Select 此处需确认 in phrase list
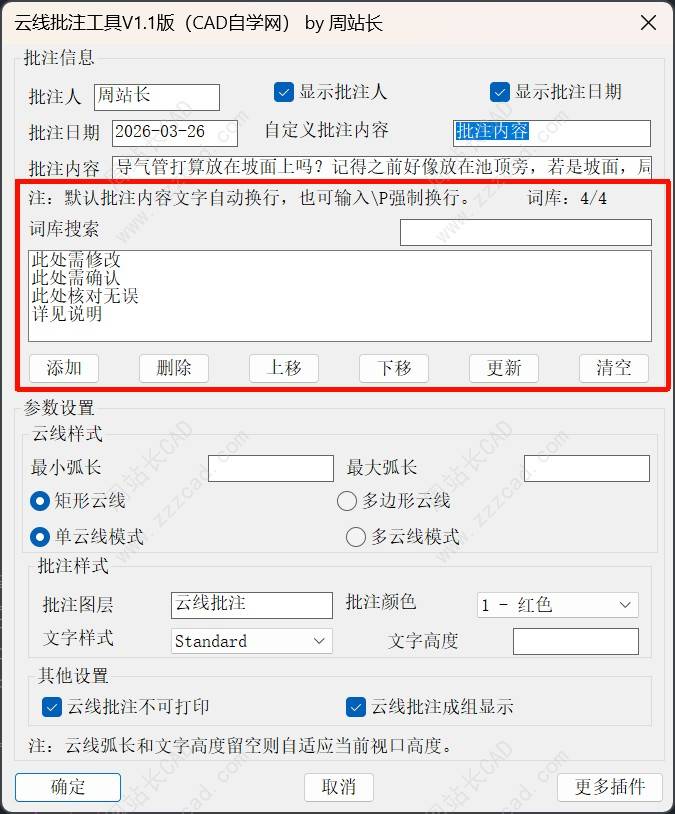 click(76, 278)
